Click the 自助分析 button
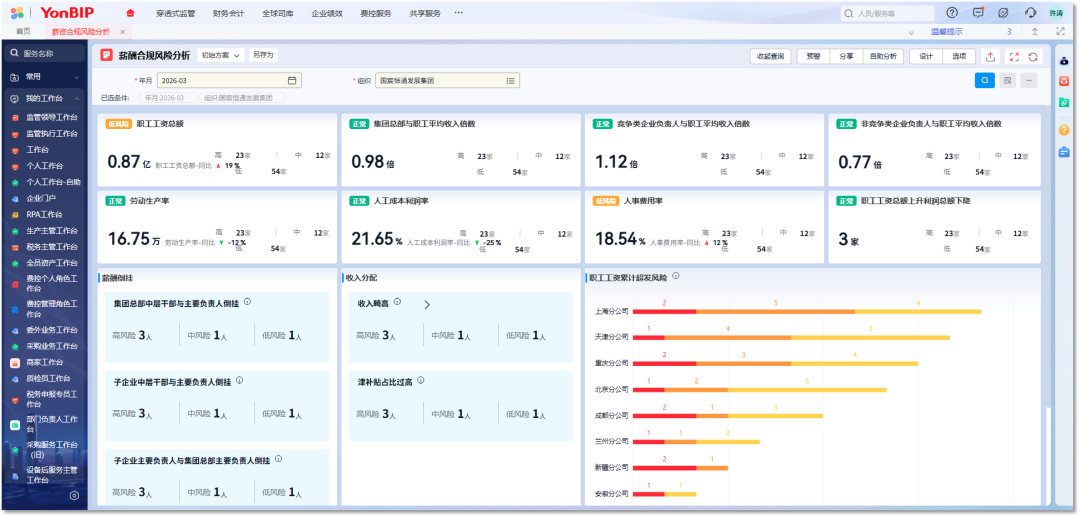Screen dimensions: 1080x517 (882, 57)
